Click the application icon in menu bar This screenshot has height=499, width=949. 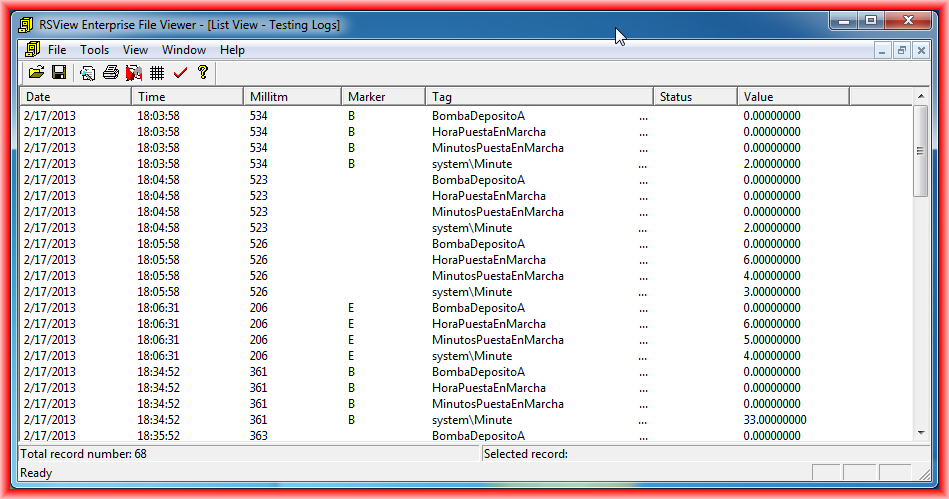31,49
